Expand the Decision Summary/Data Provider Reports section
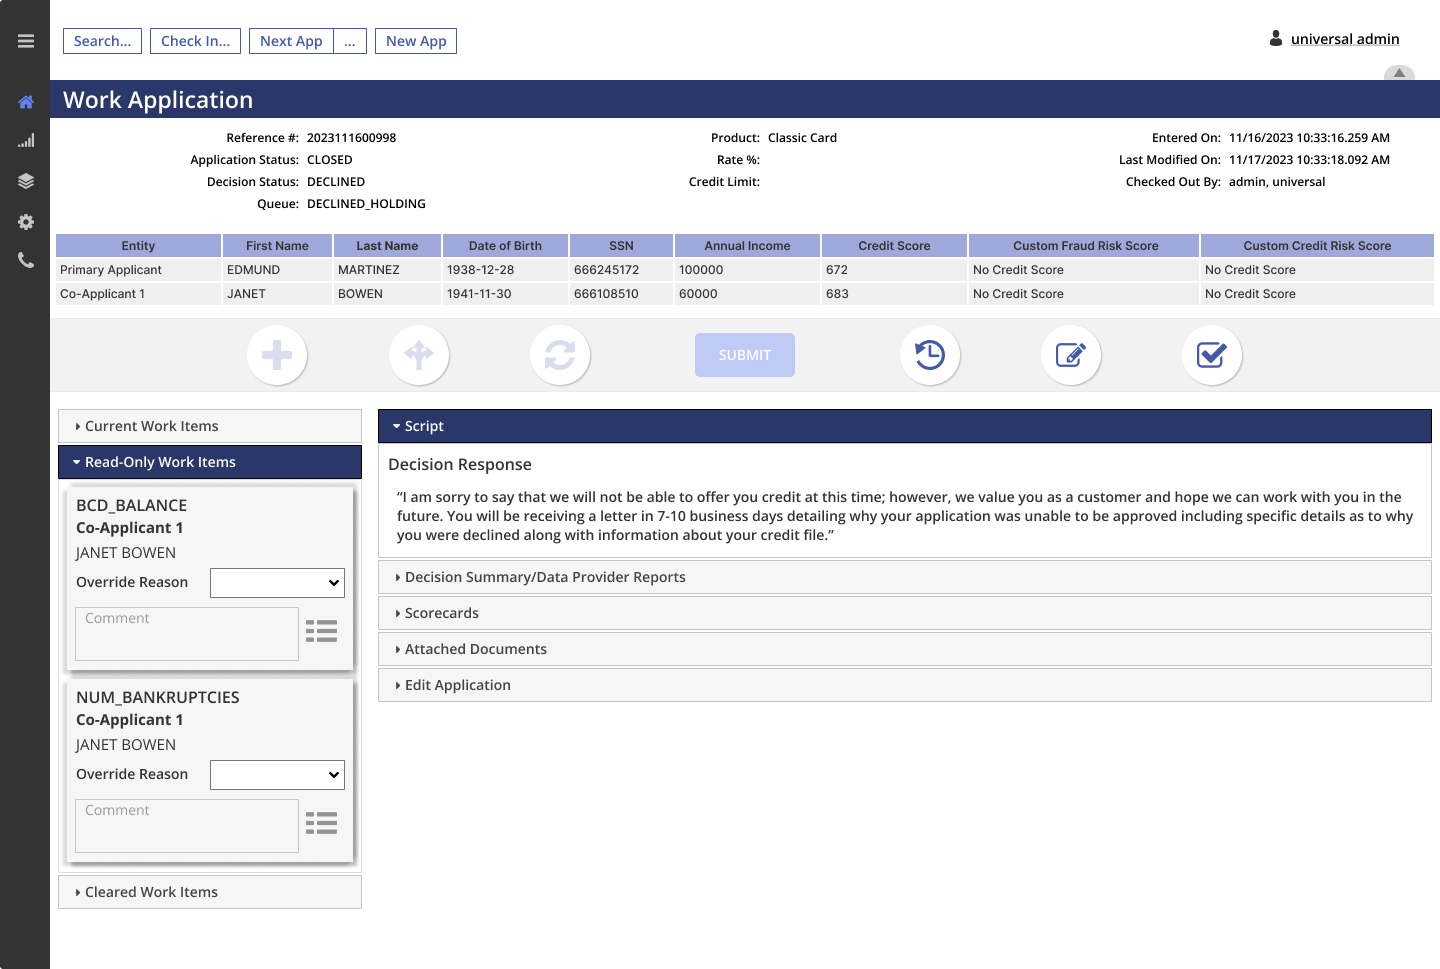 click(x=545, y=577)
